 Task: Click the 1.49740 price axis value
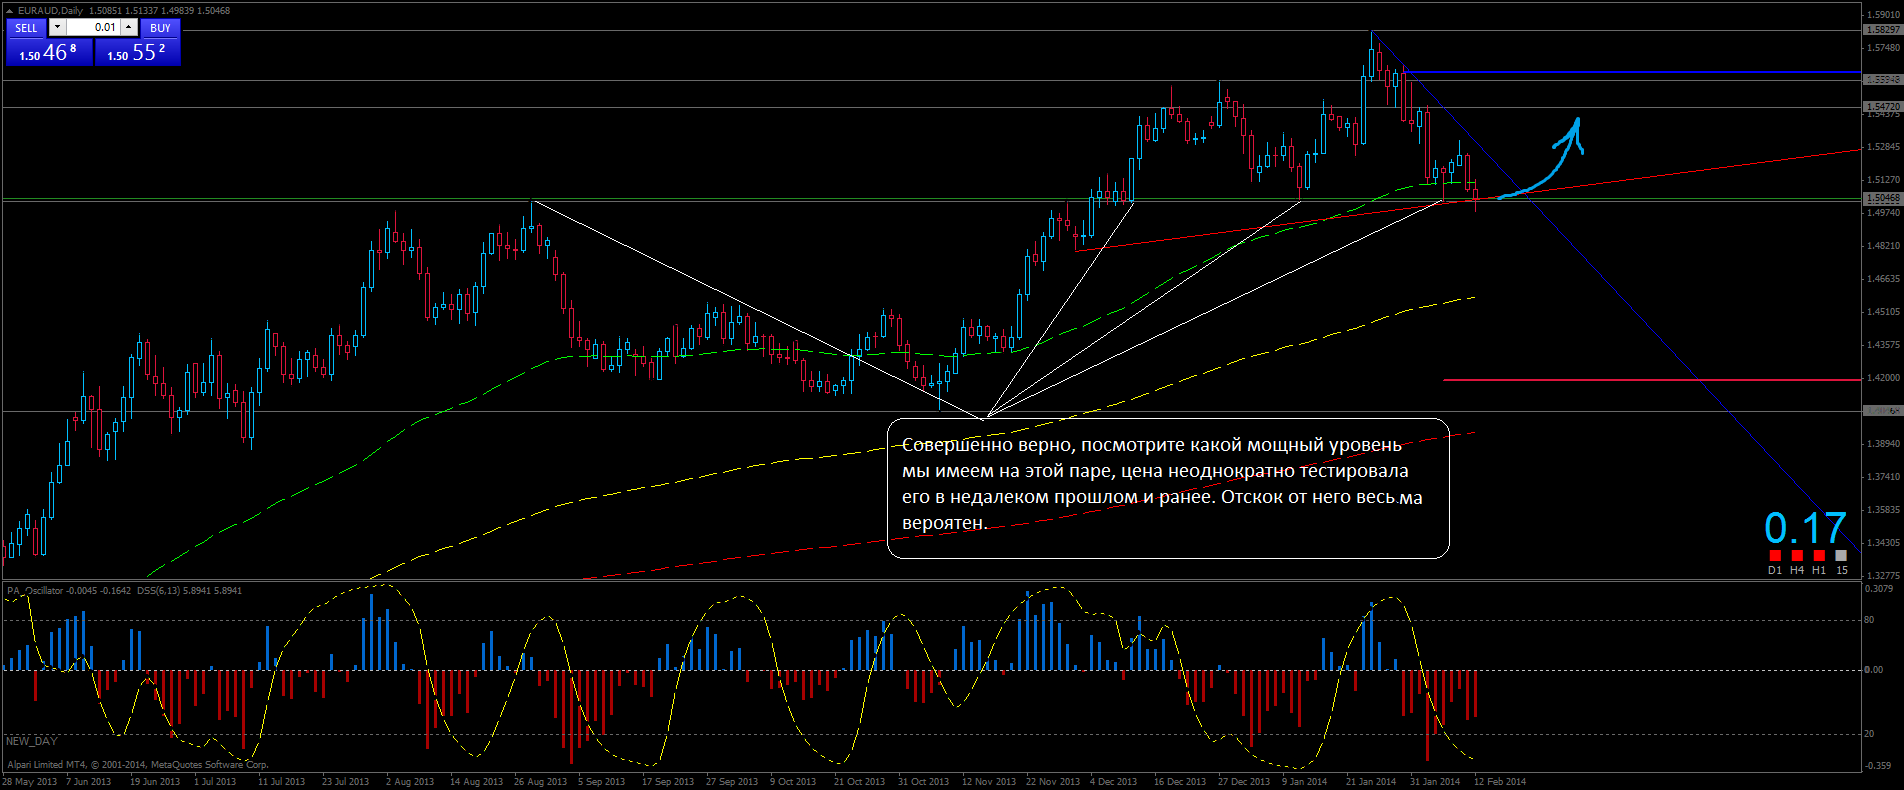pos(1883,213)
